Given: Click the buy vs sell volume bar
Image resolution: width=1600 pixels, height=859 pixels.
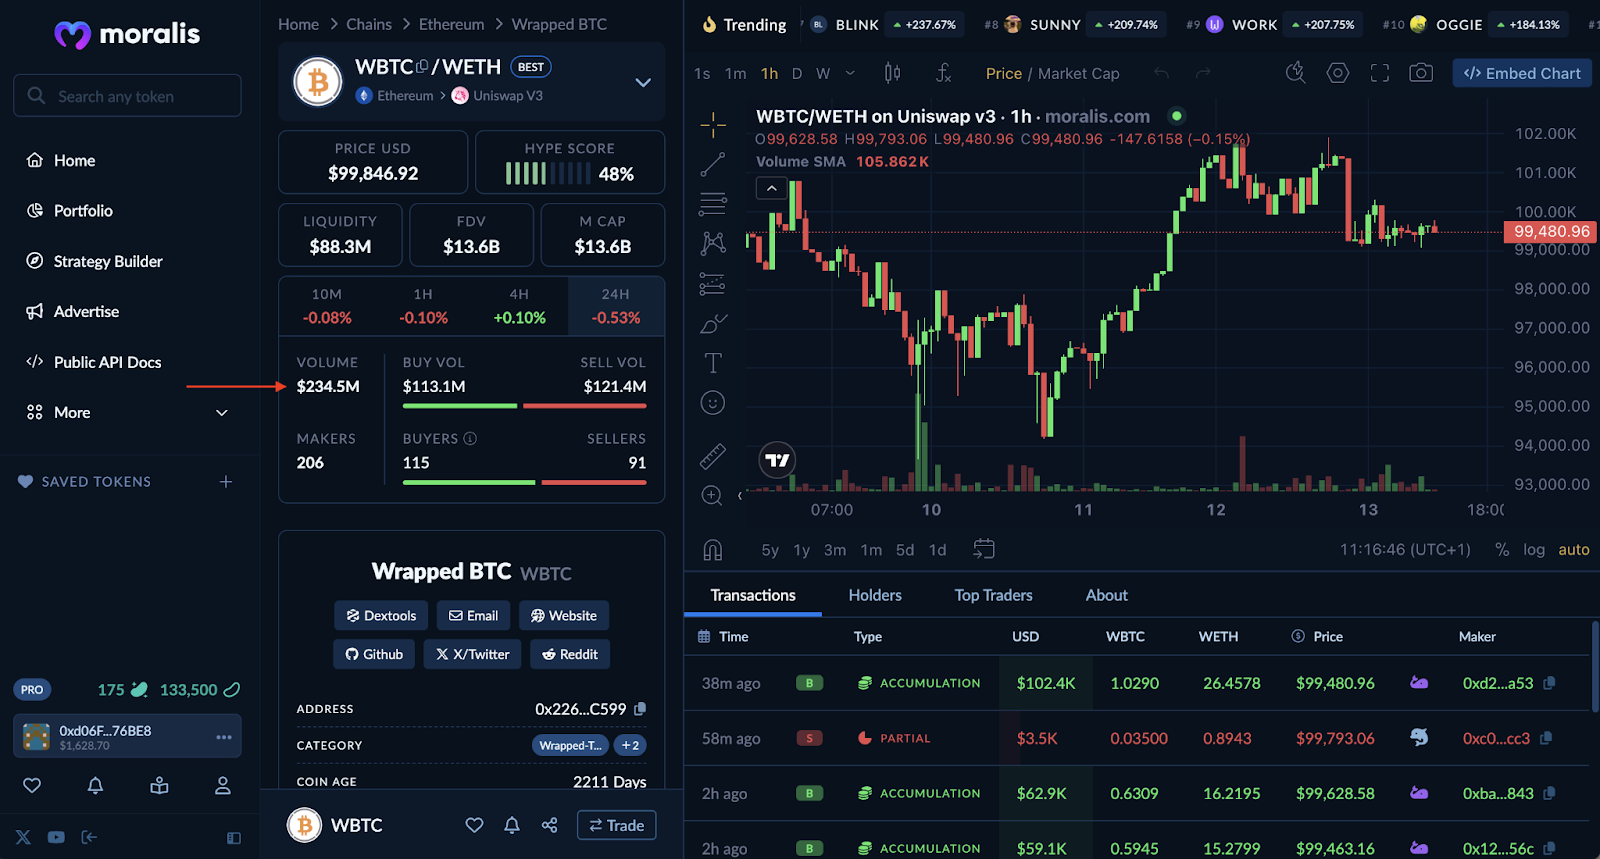Looking at the screenshot, I should tap(524, 406).
